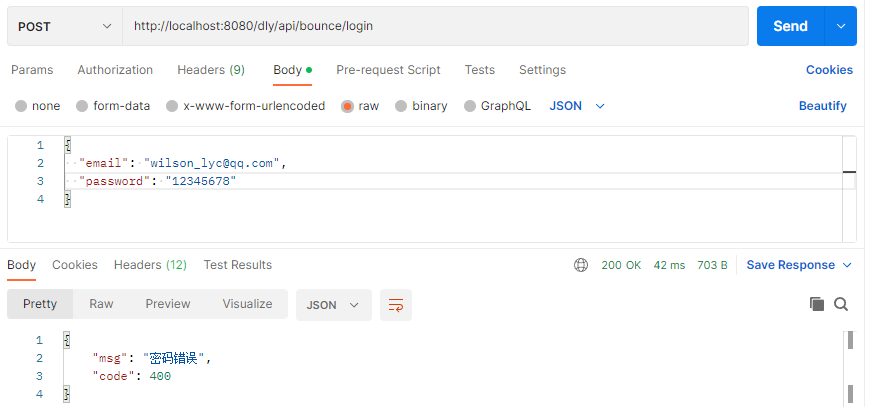Open the Pre-request Script tab
The image size is (871, 407).
pyautogui.click(x=388, y=70)
